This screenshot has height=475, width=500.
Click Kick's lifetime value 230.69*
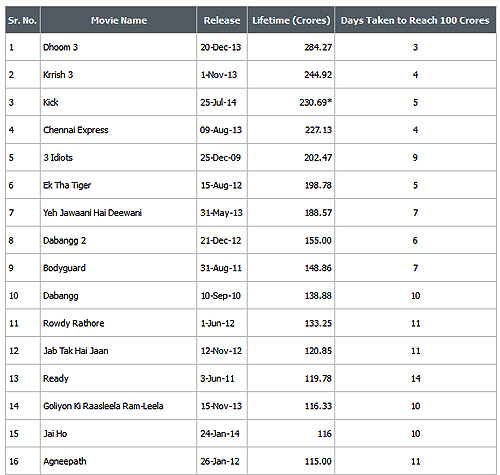click(x=315, y=102)
